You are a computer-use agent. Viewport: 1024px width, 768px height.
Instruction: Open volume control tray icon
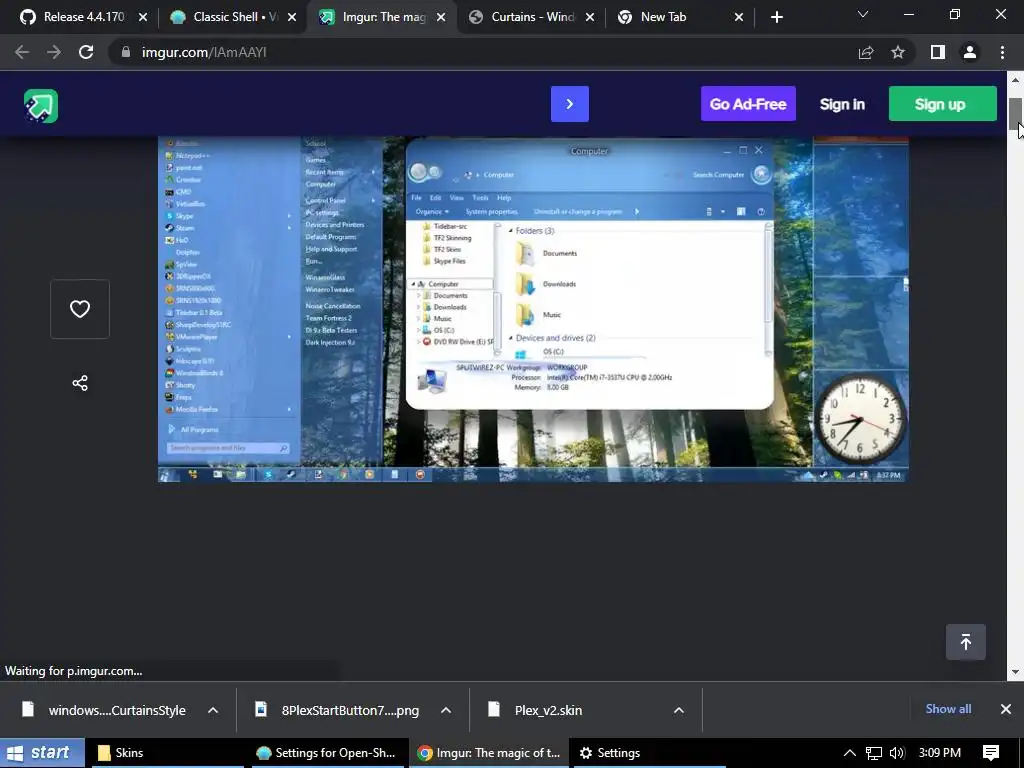click(x=897, y=753)
